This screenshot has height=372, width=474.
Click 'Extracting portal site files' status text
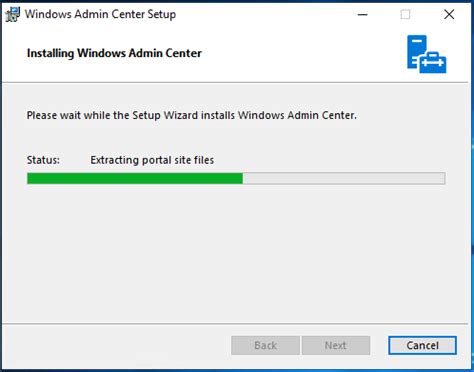coord(152,160)
